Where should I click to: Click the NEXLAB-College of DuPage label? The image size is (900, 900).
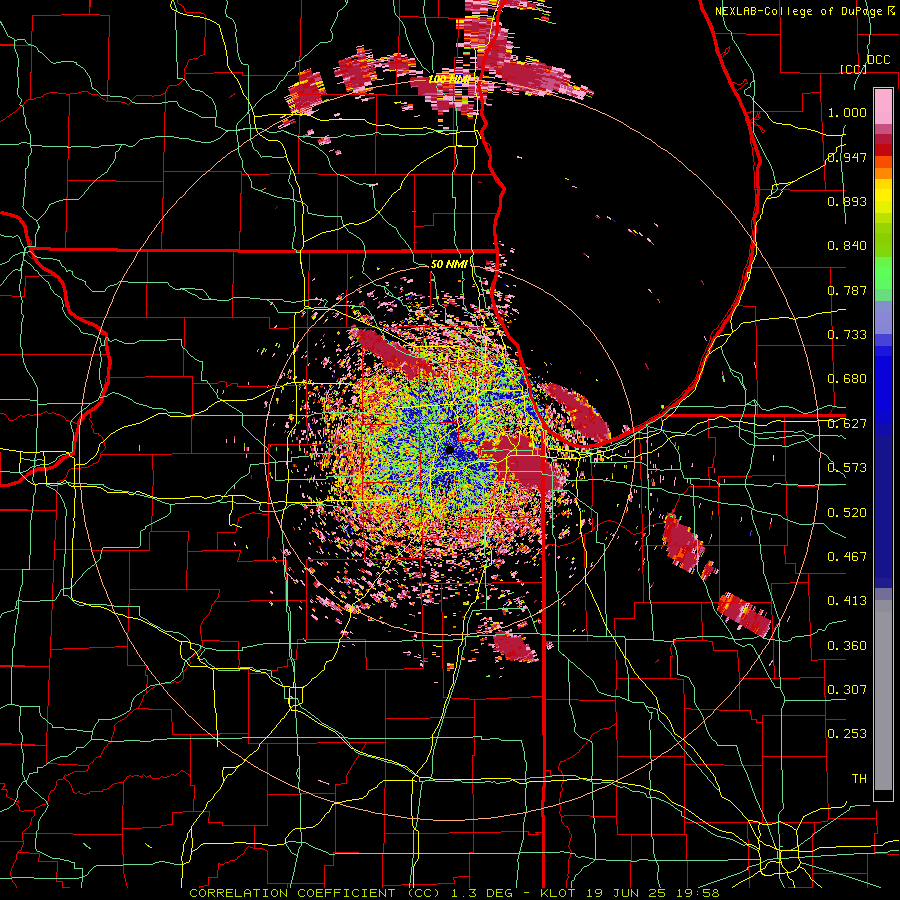tap(798, 11)
